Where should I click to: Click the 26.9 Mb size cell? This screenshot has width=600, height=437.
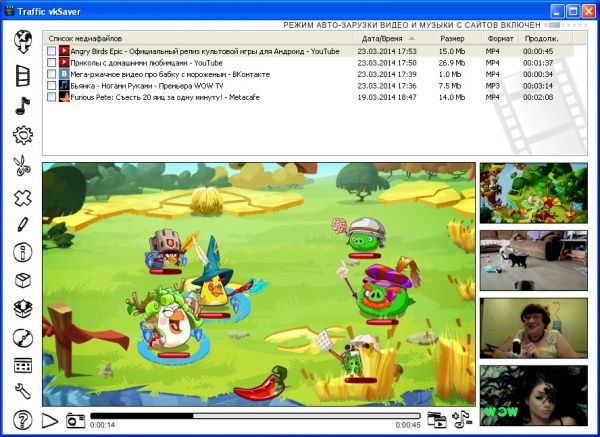click(452, 62)
